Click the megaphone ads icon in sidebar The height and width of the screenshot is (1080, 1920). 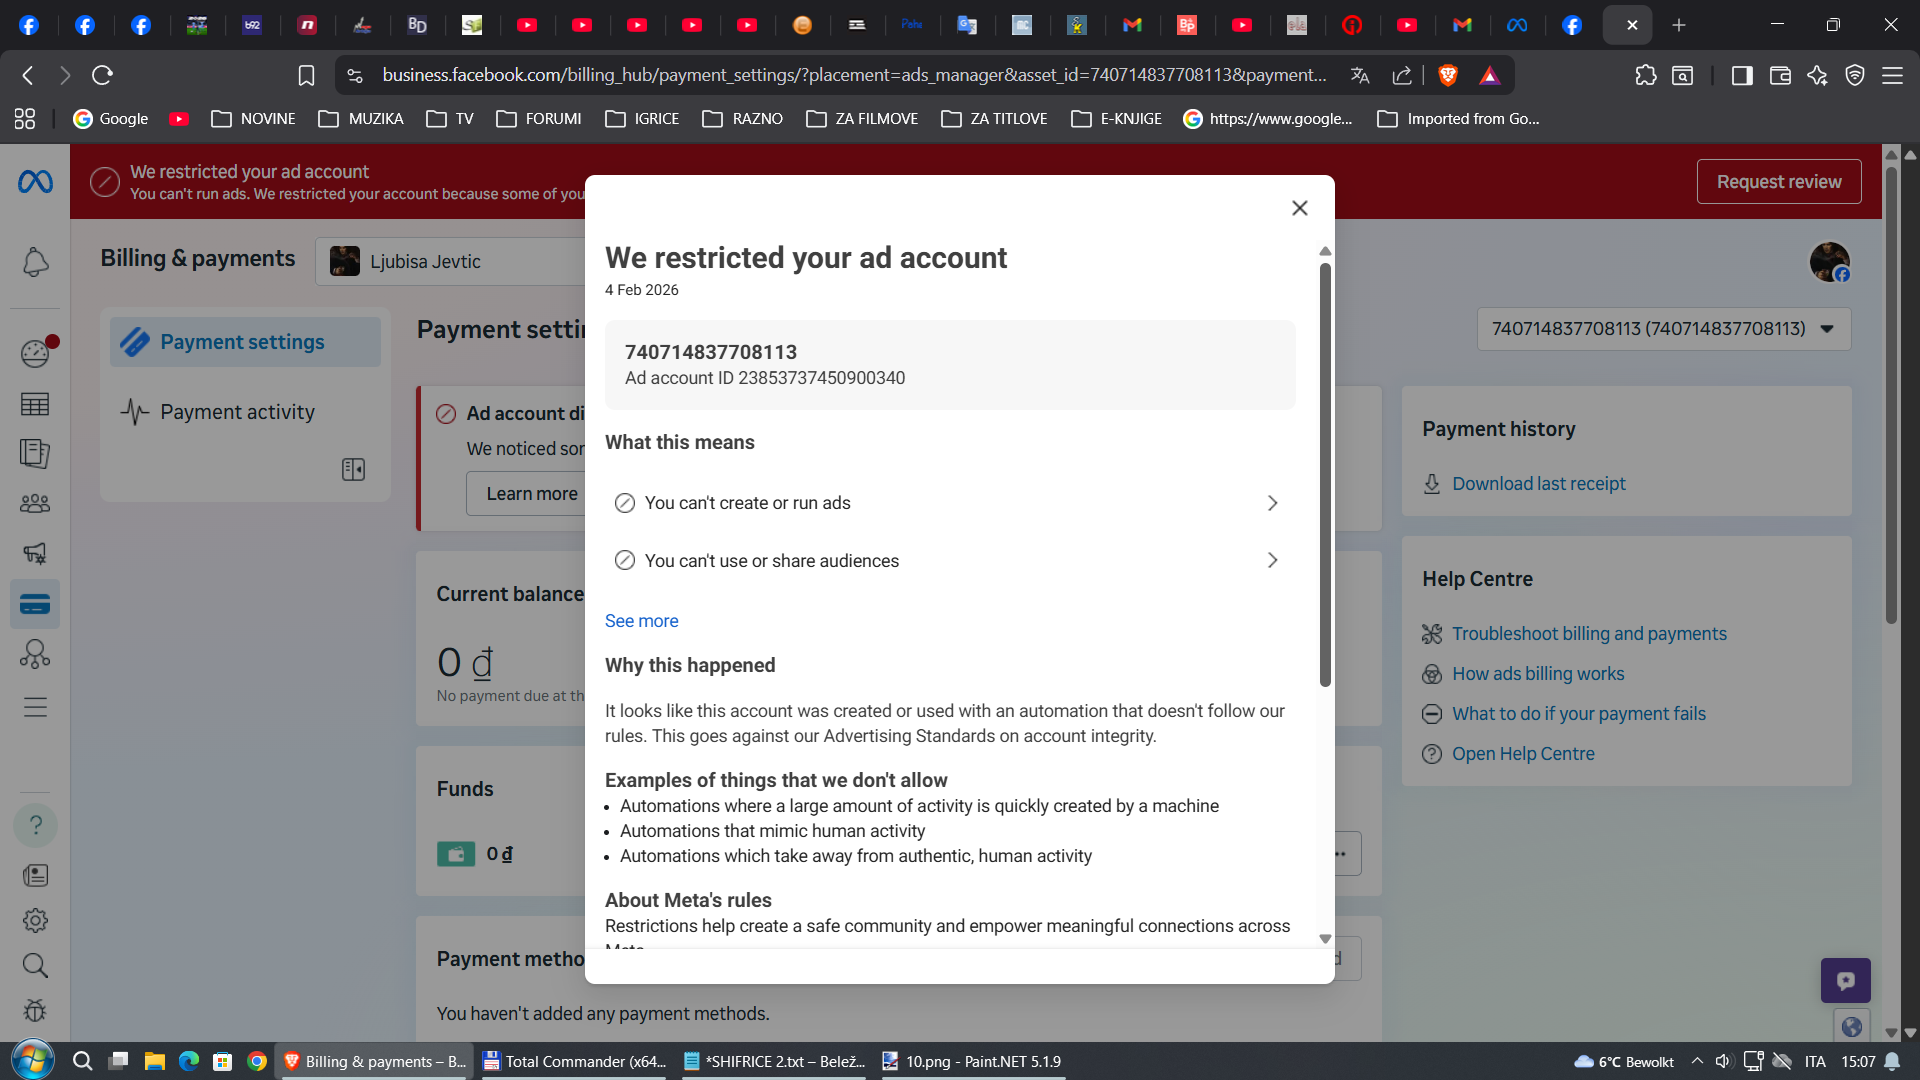tap(35, 554)
